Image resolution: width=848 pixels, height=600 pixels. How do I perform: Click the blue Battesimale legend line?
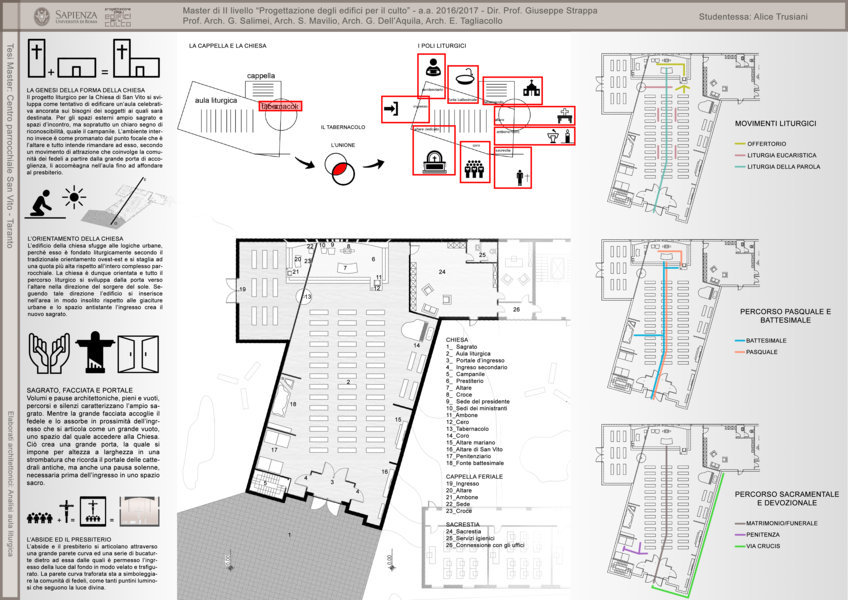click(x=739, y=341)
